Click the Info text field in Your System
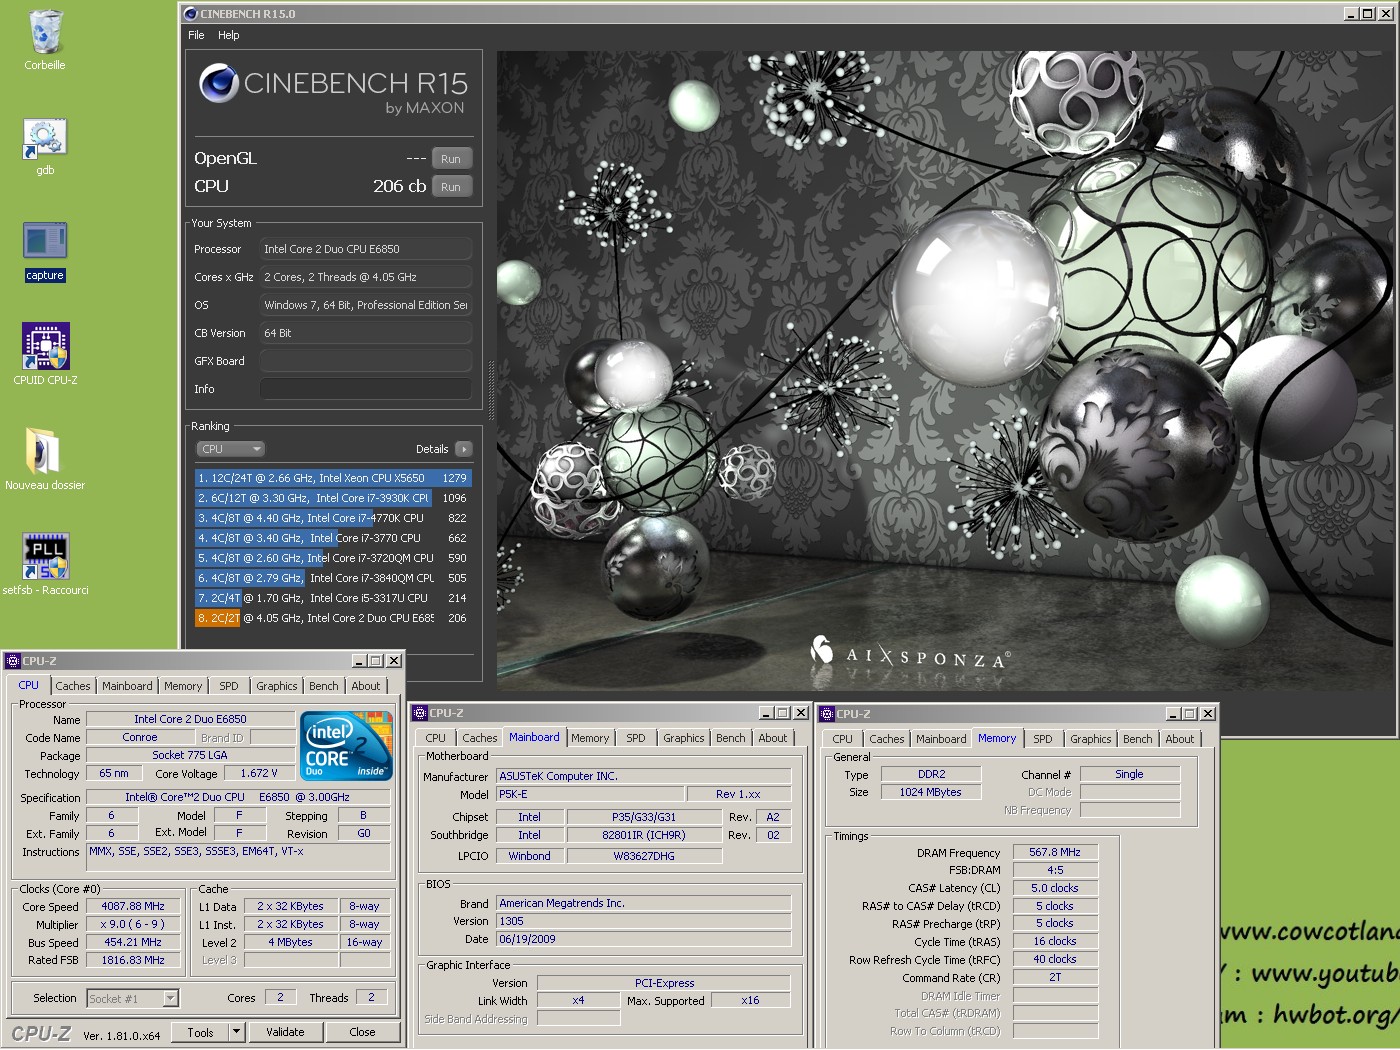The width and height of the screenshot is (1400, 1050). coord(366,389)
